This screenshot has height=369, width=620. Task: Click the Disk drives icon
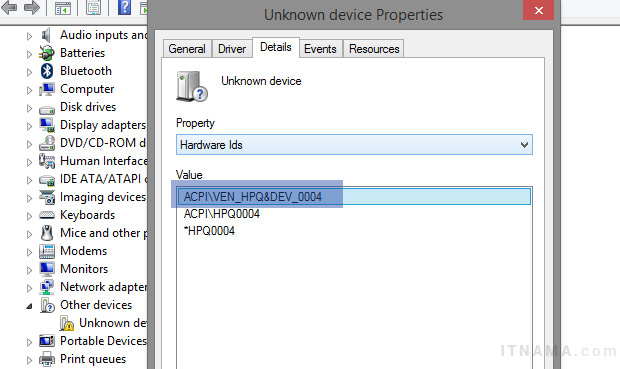[x=47, y=109]
